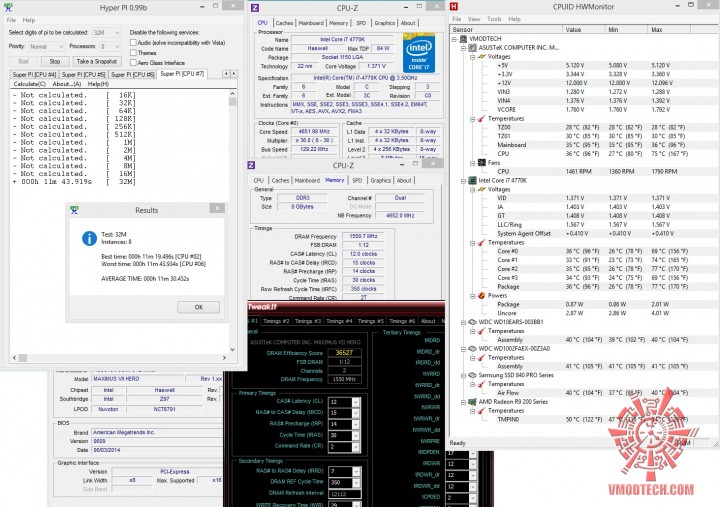Click the Hyper PI app icon in its title bar
720x507 pixels.
tap(8, 8)
